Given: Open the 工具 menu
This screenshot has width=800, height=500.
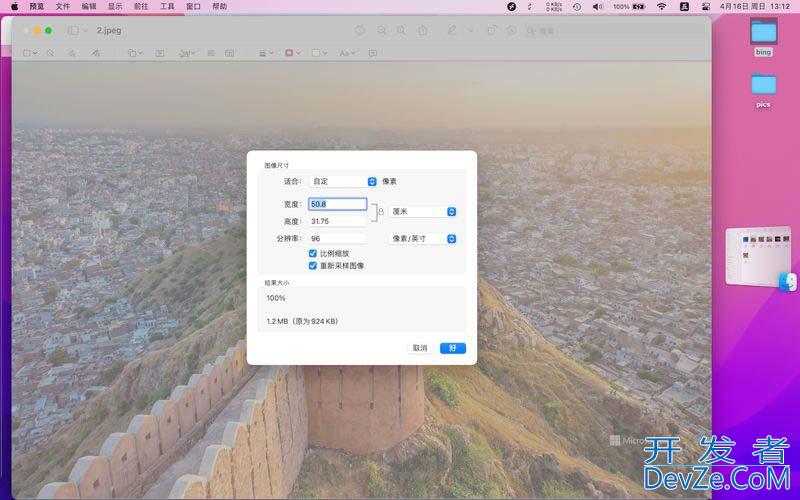Looking at the screenshot, I should 167,7.
